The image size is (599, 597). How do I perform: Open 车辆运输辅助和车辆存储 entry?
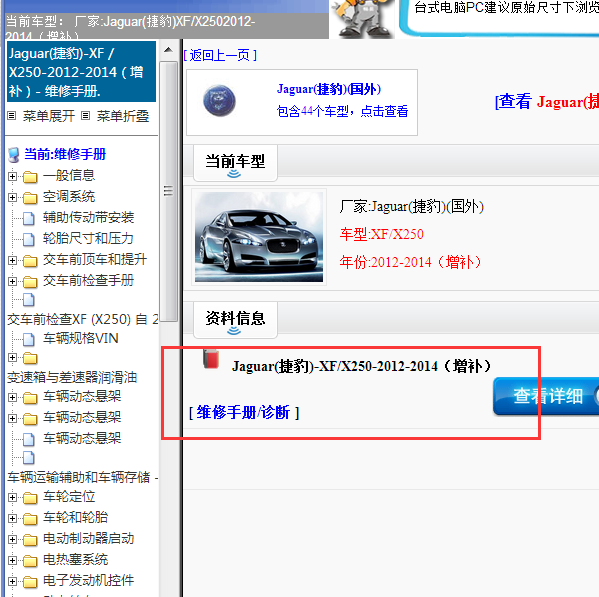coord(83,477)
